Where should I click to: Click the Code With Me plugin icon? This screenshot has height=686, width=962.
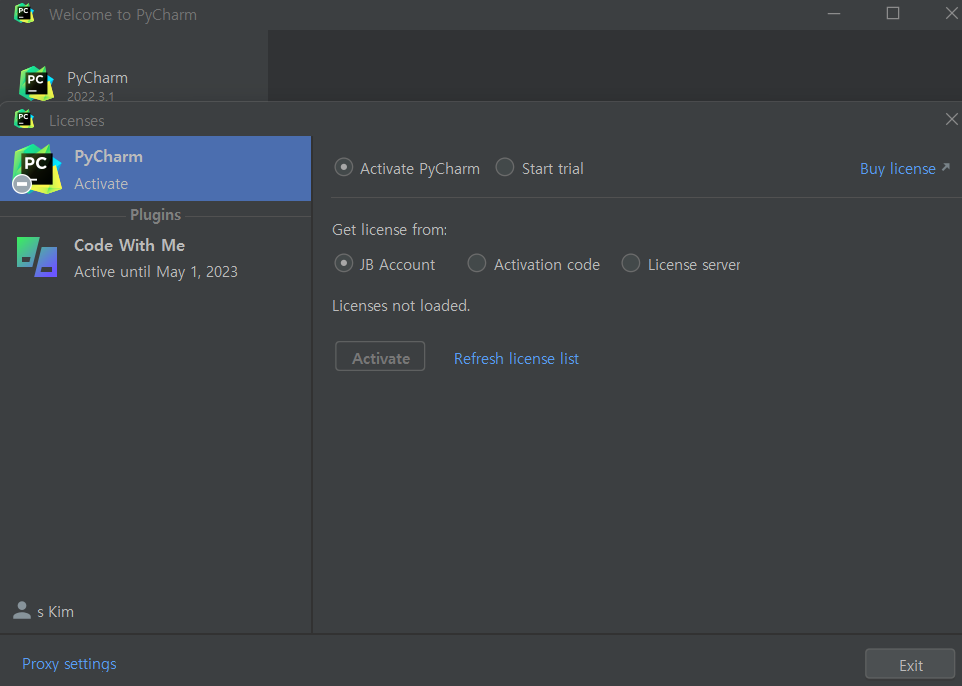(37, 257)
